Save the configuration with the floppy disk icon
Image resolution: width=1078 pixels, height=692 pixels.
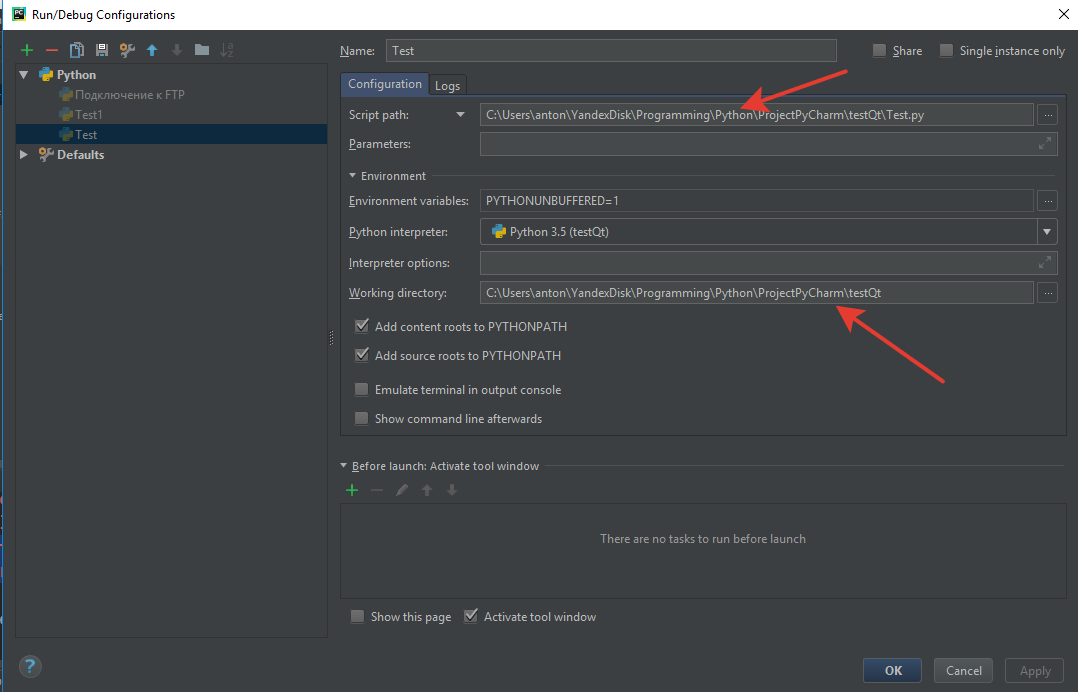pos(102,49)
